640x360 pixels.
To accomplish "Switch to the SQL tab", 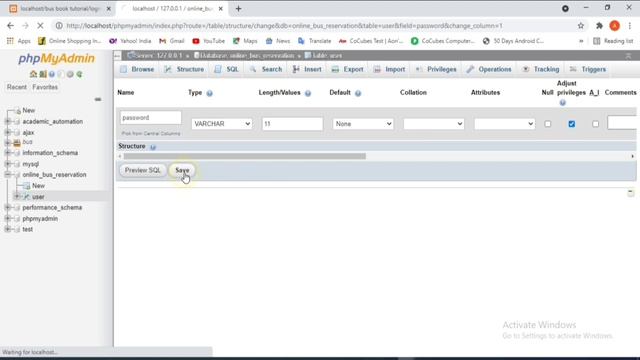I will (227, 69).
